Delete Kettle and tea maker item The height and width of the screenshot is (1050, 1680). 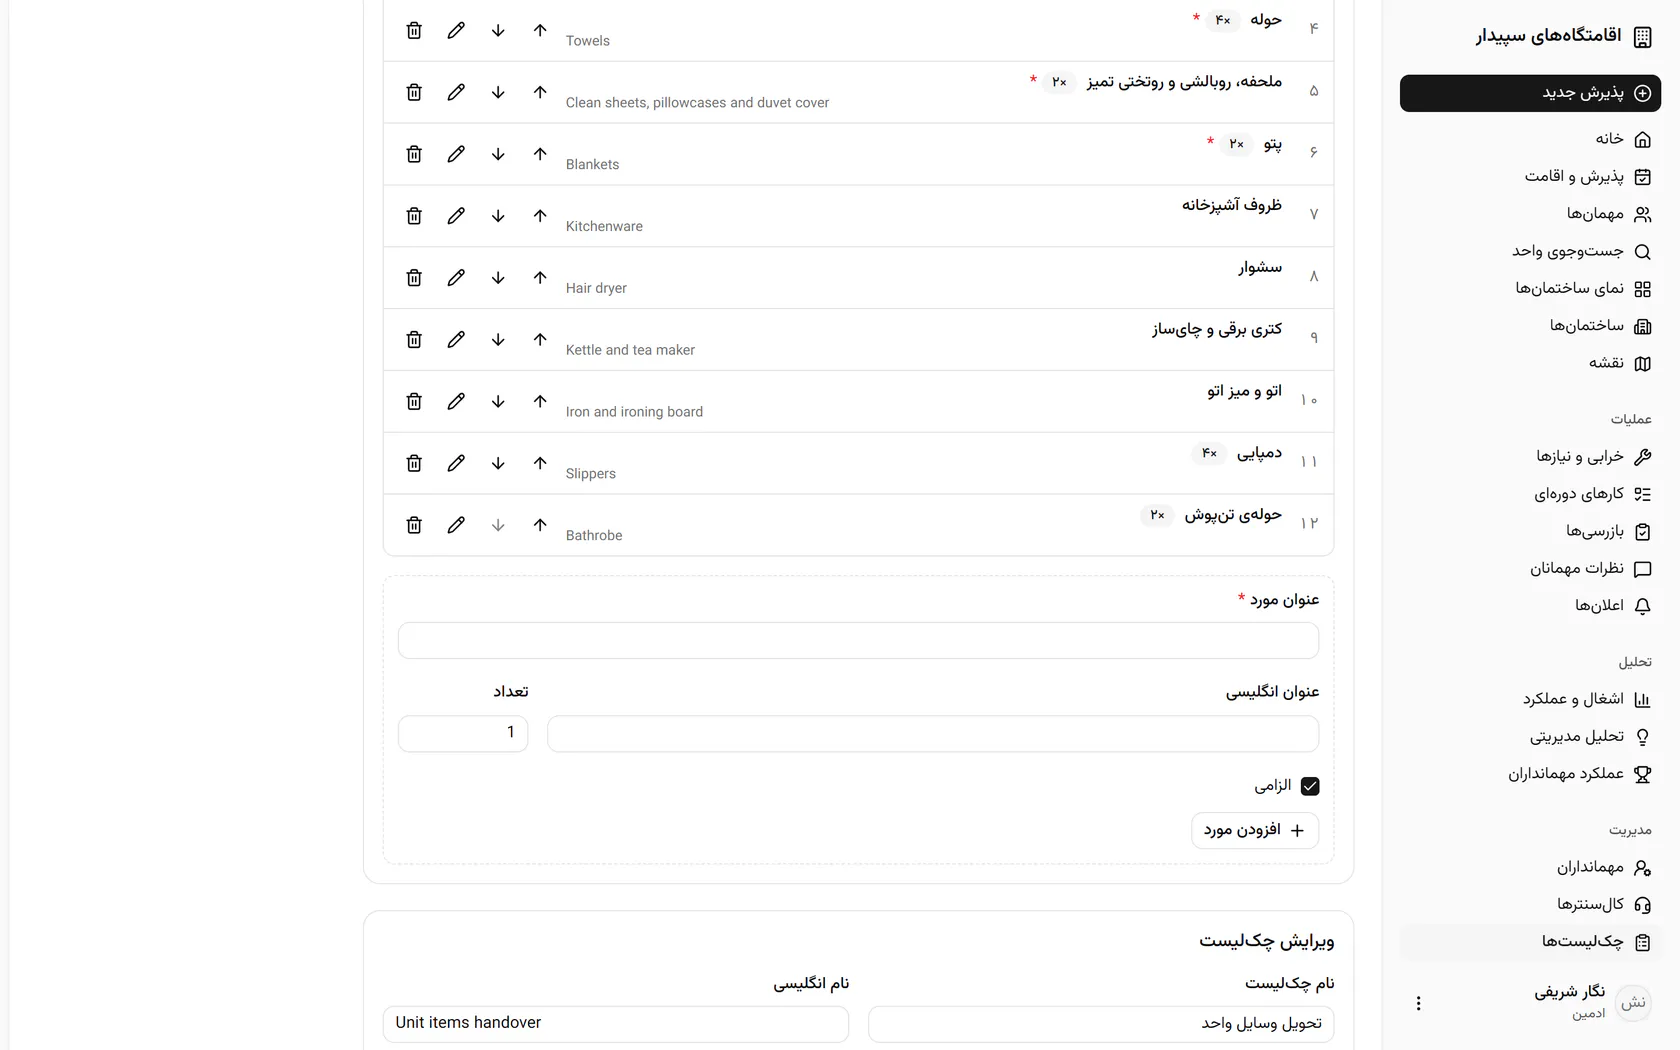coord(414,340)
